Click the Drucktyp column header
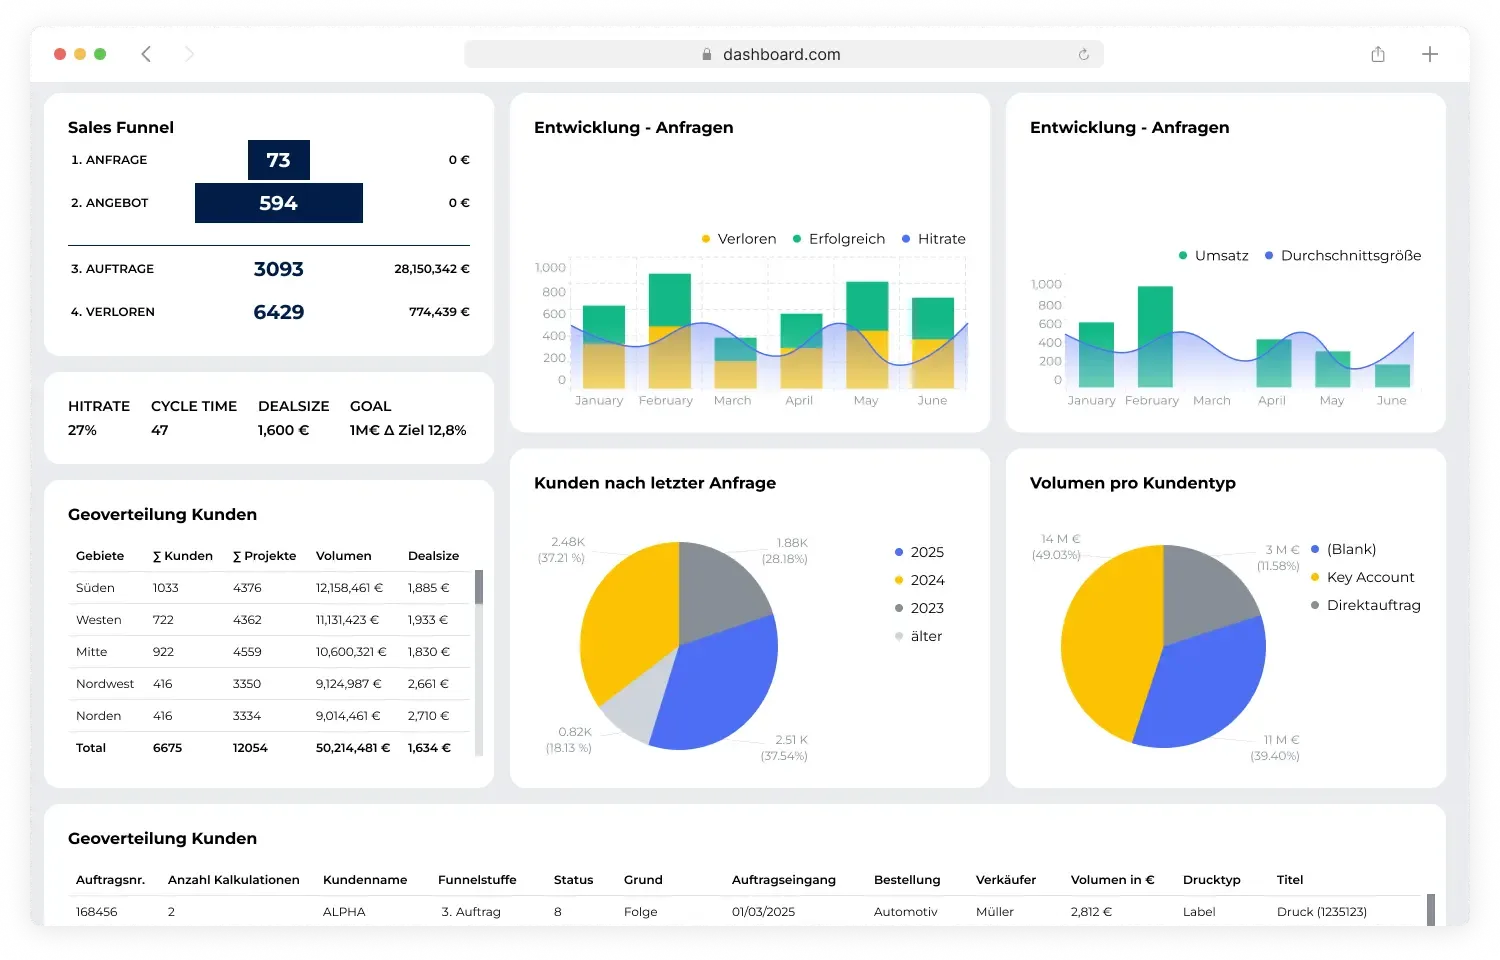1500x960 pixels. (x=1212, y=880)
